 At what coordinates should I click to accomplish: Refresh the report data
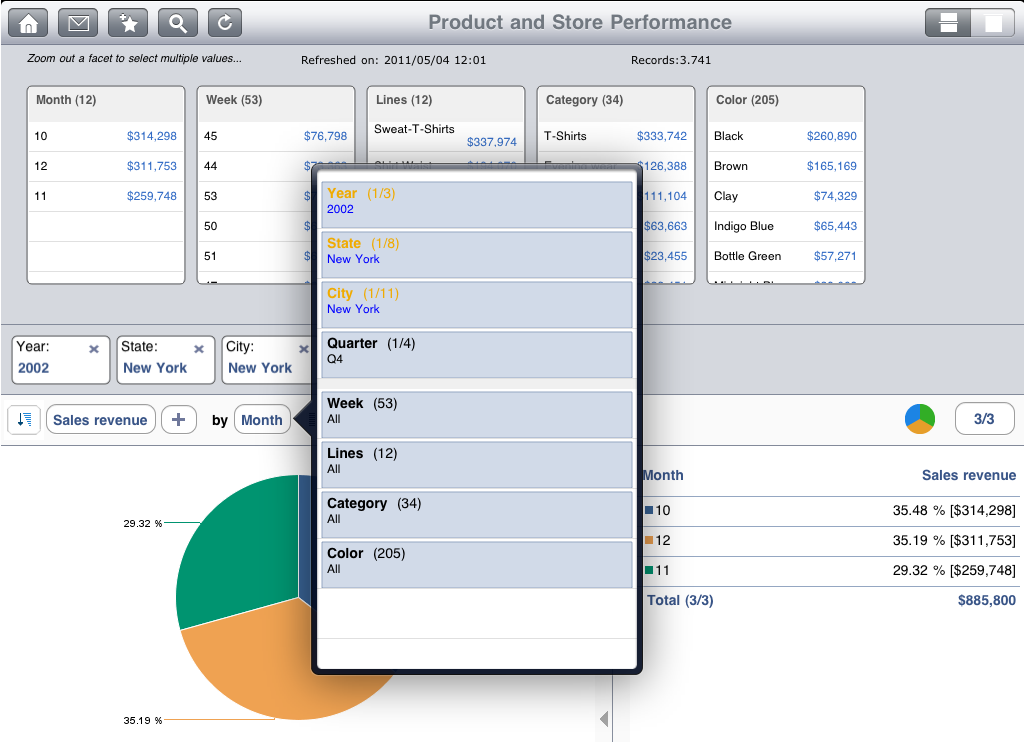224,22
